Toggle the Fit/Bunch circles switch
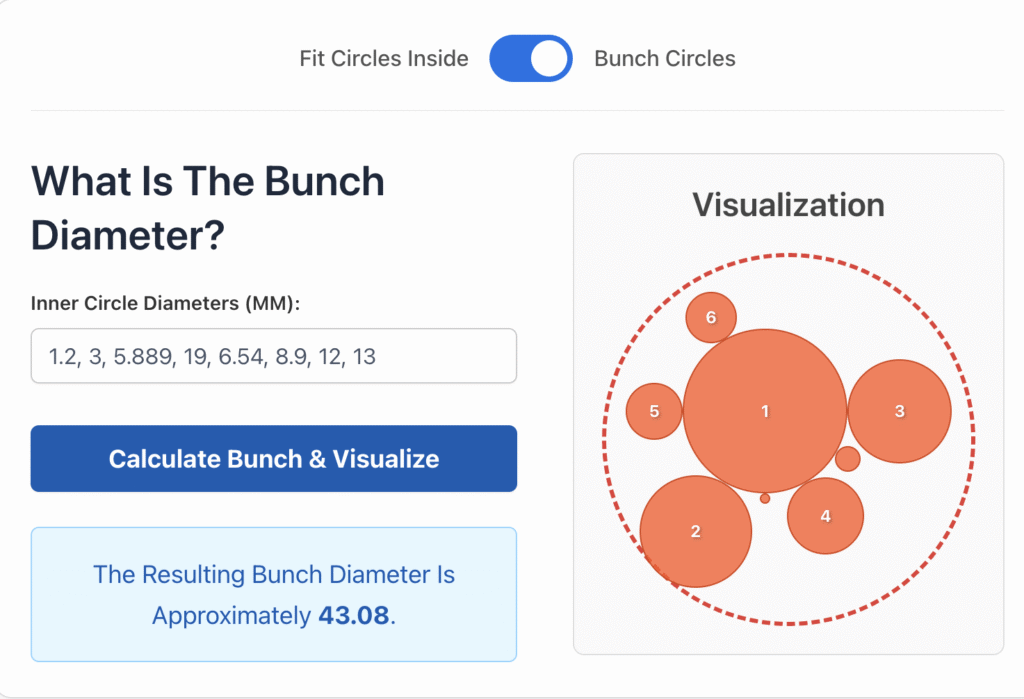This screenshot has height=699, width=1024. (530, 59)
